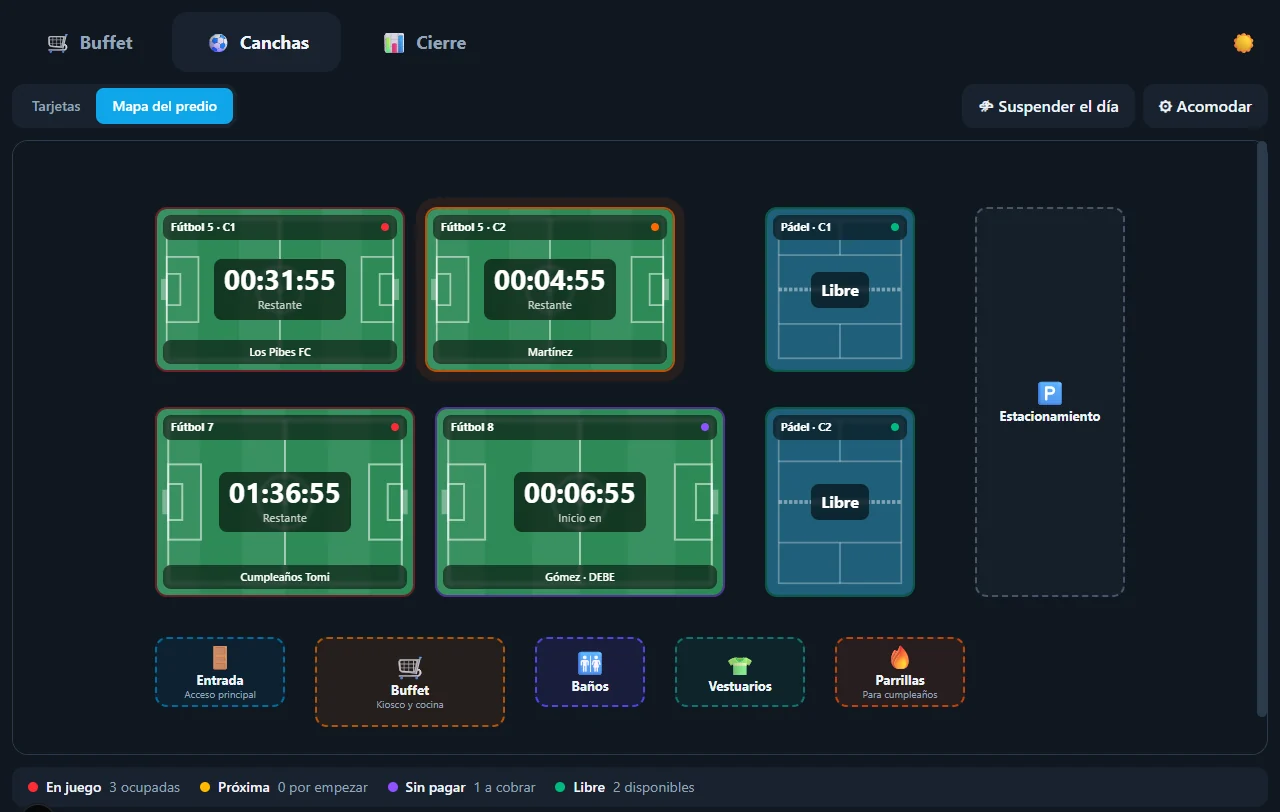Open the Fútbol 5 · C1 court card
The image size is (1280, 812).
(x=280, y=289)
